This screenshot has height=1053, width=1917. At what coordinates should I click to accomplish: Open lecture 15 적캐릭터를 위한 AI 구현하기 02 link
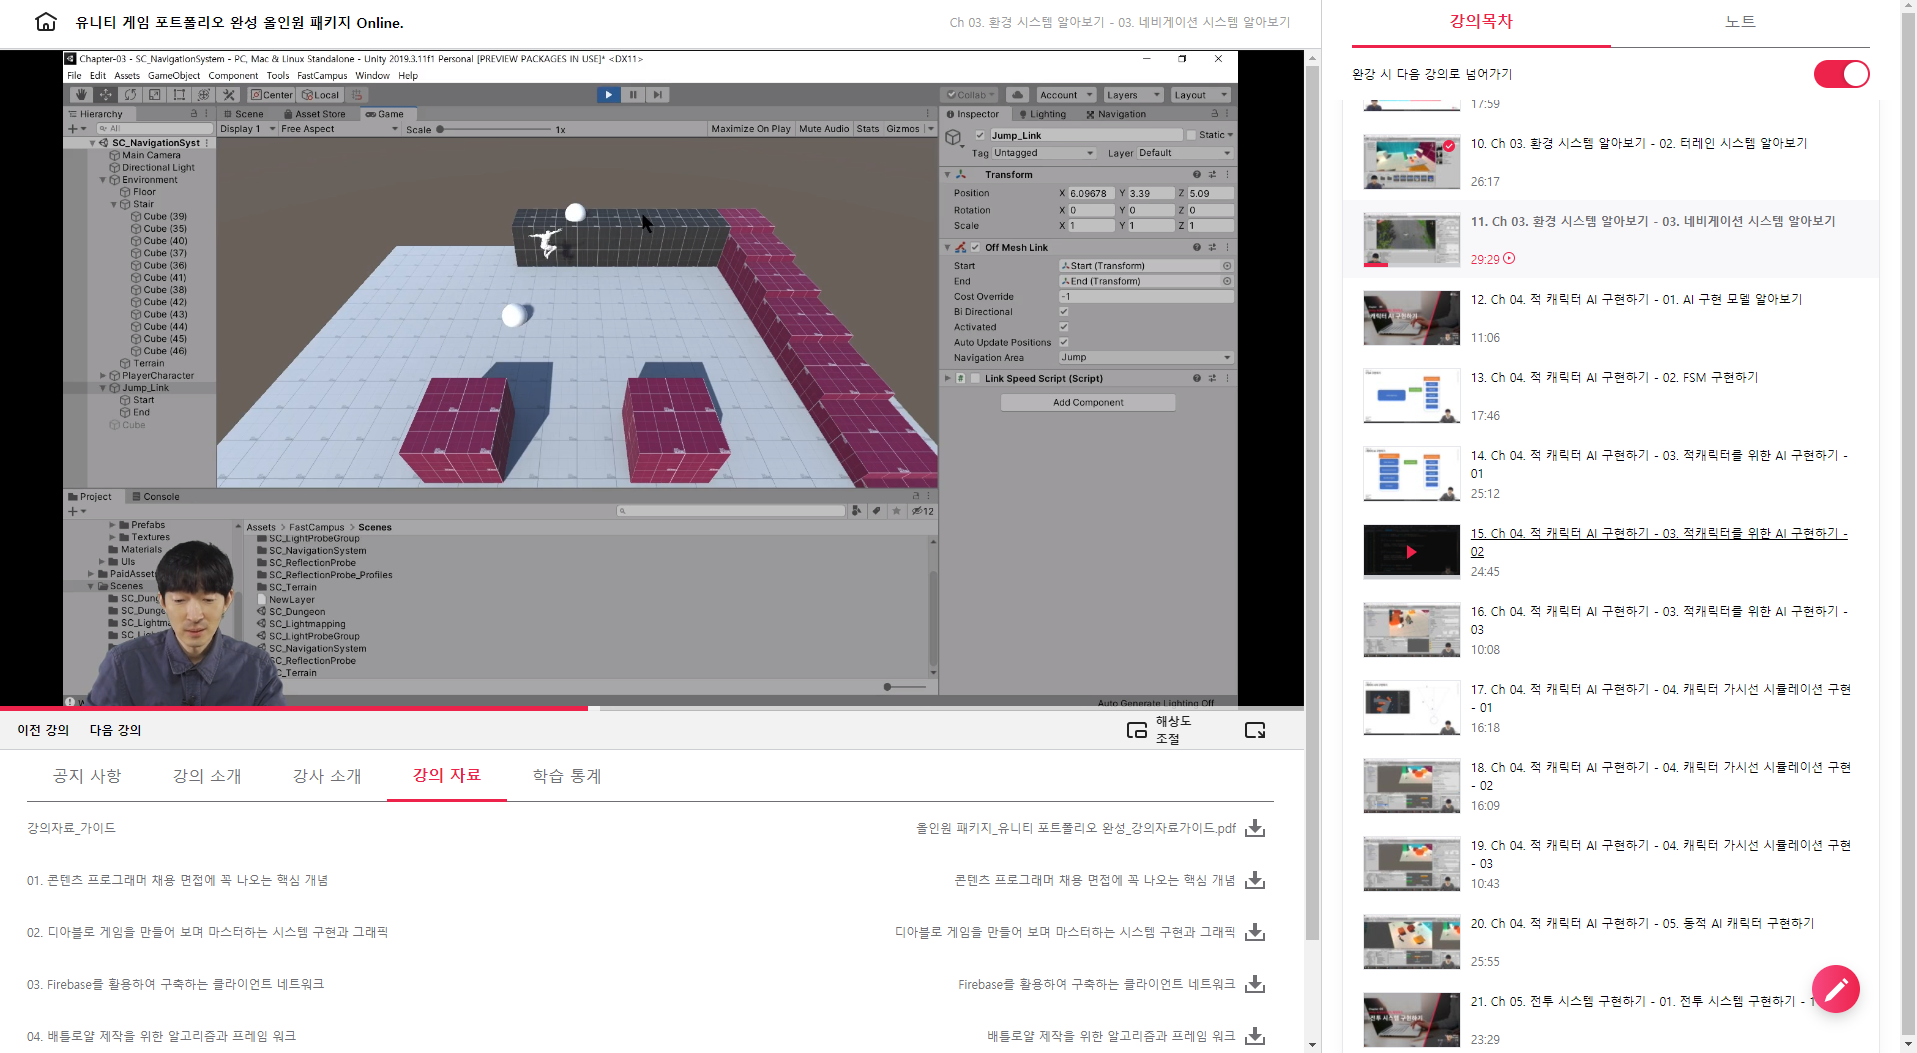[x=1659, y=542]
